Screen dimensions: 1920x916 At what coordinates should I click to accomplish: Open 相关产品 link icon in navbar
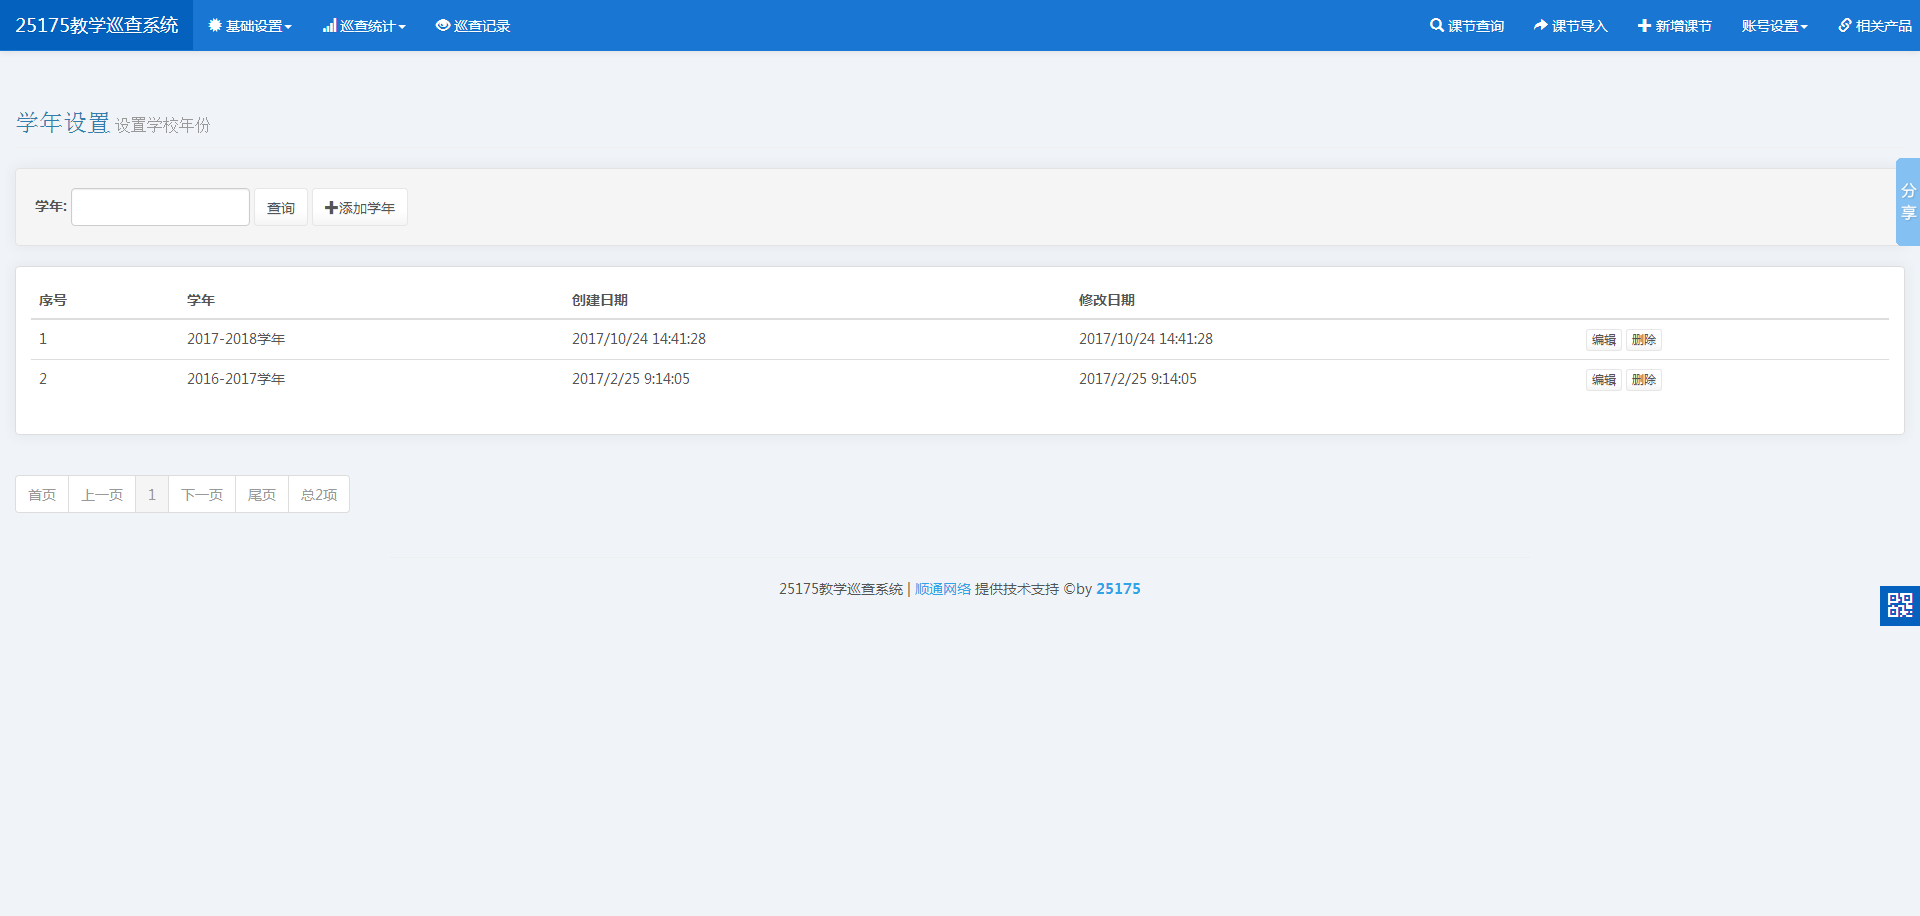tap(1845, 26)
